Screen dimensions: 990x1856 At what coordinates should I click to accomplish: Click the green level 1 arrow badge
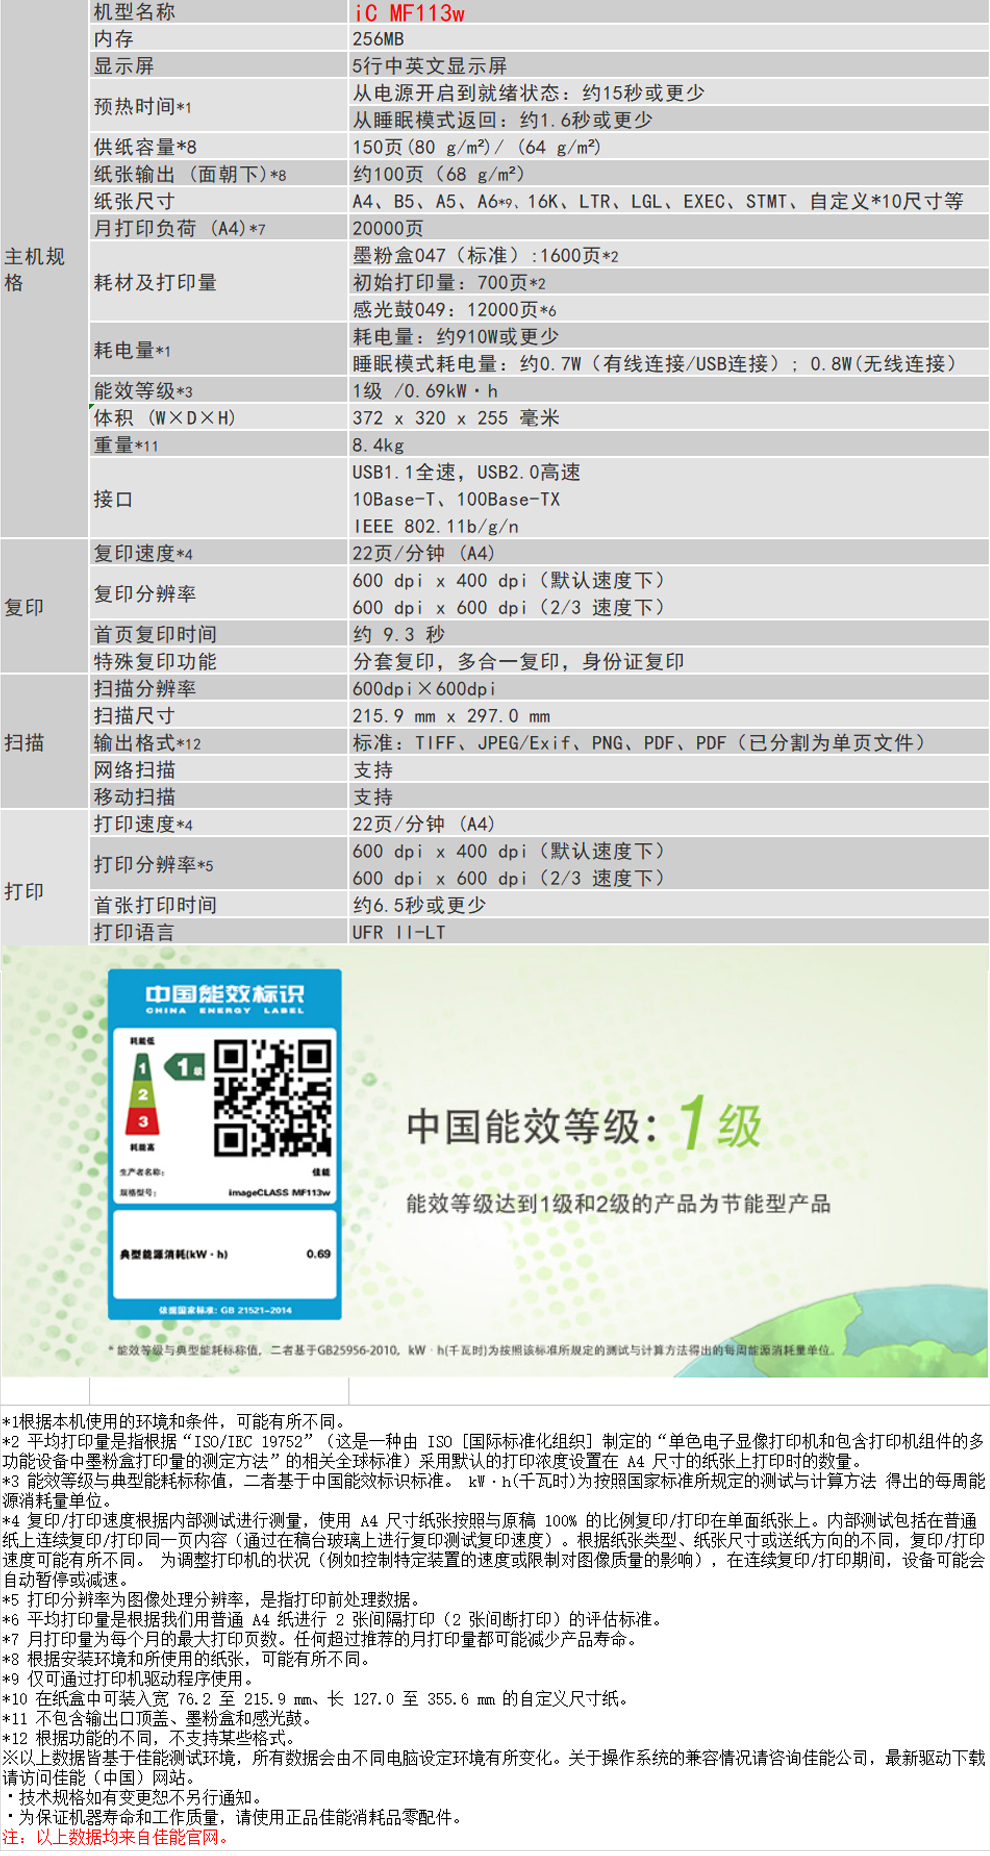point(185,1067)
